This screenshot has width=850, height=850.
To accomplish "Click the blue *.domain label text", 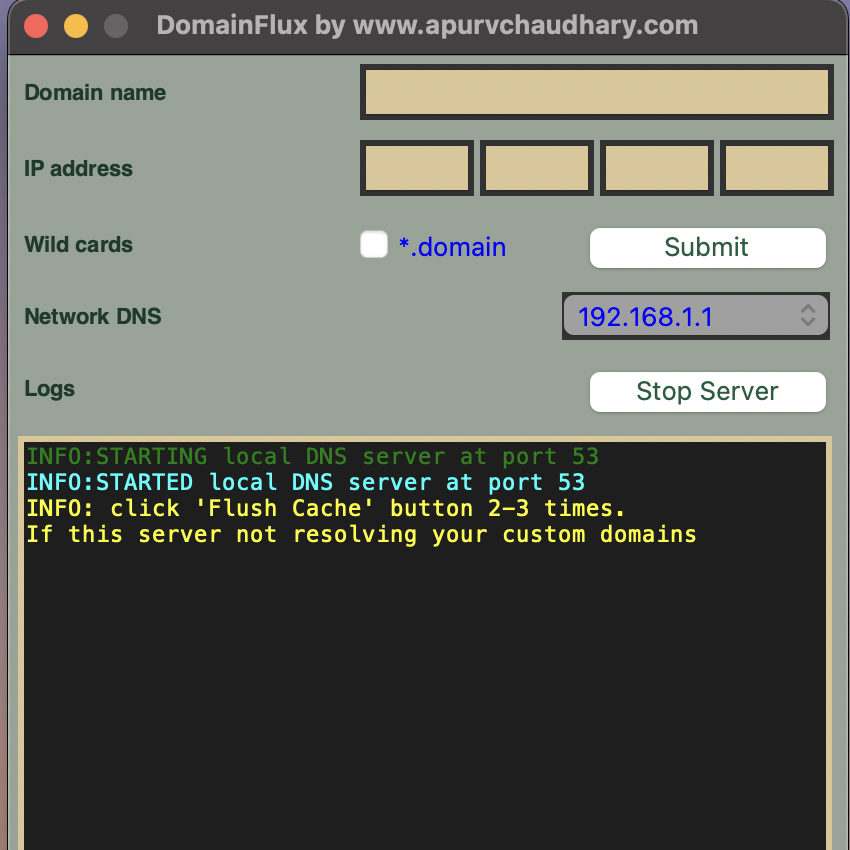I will 452,247.
